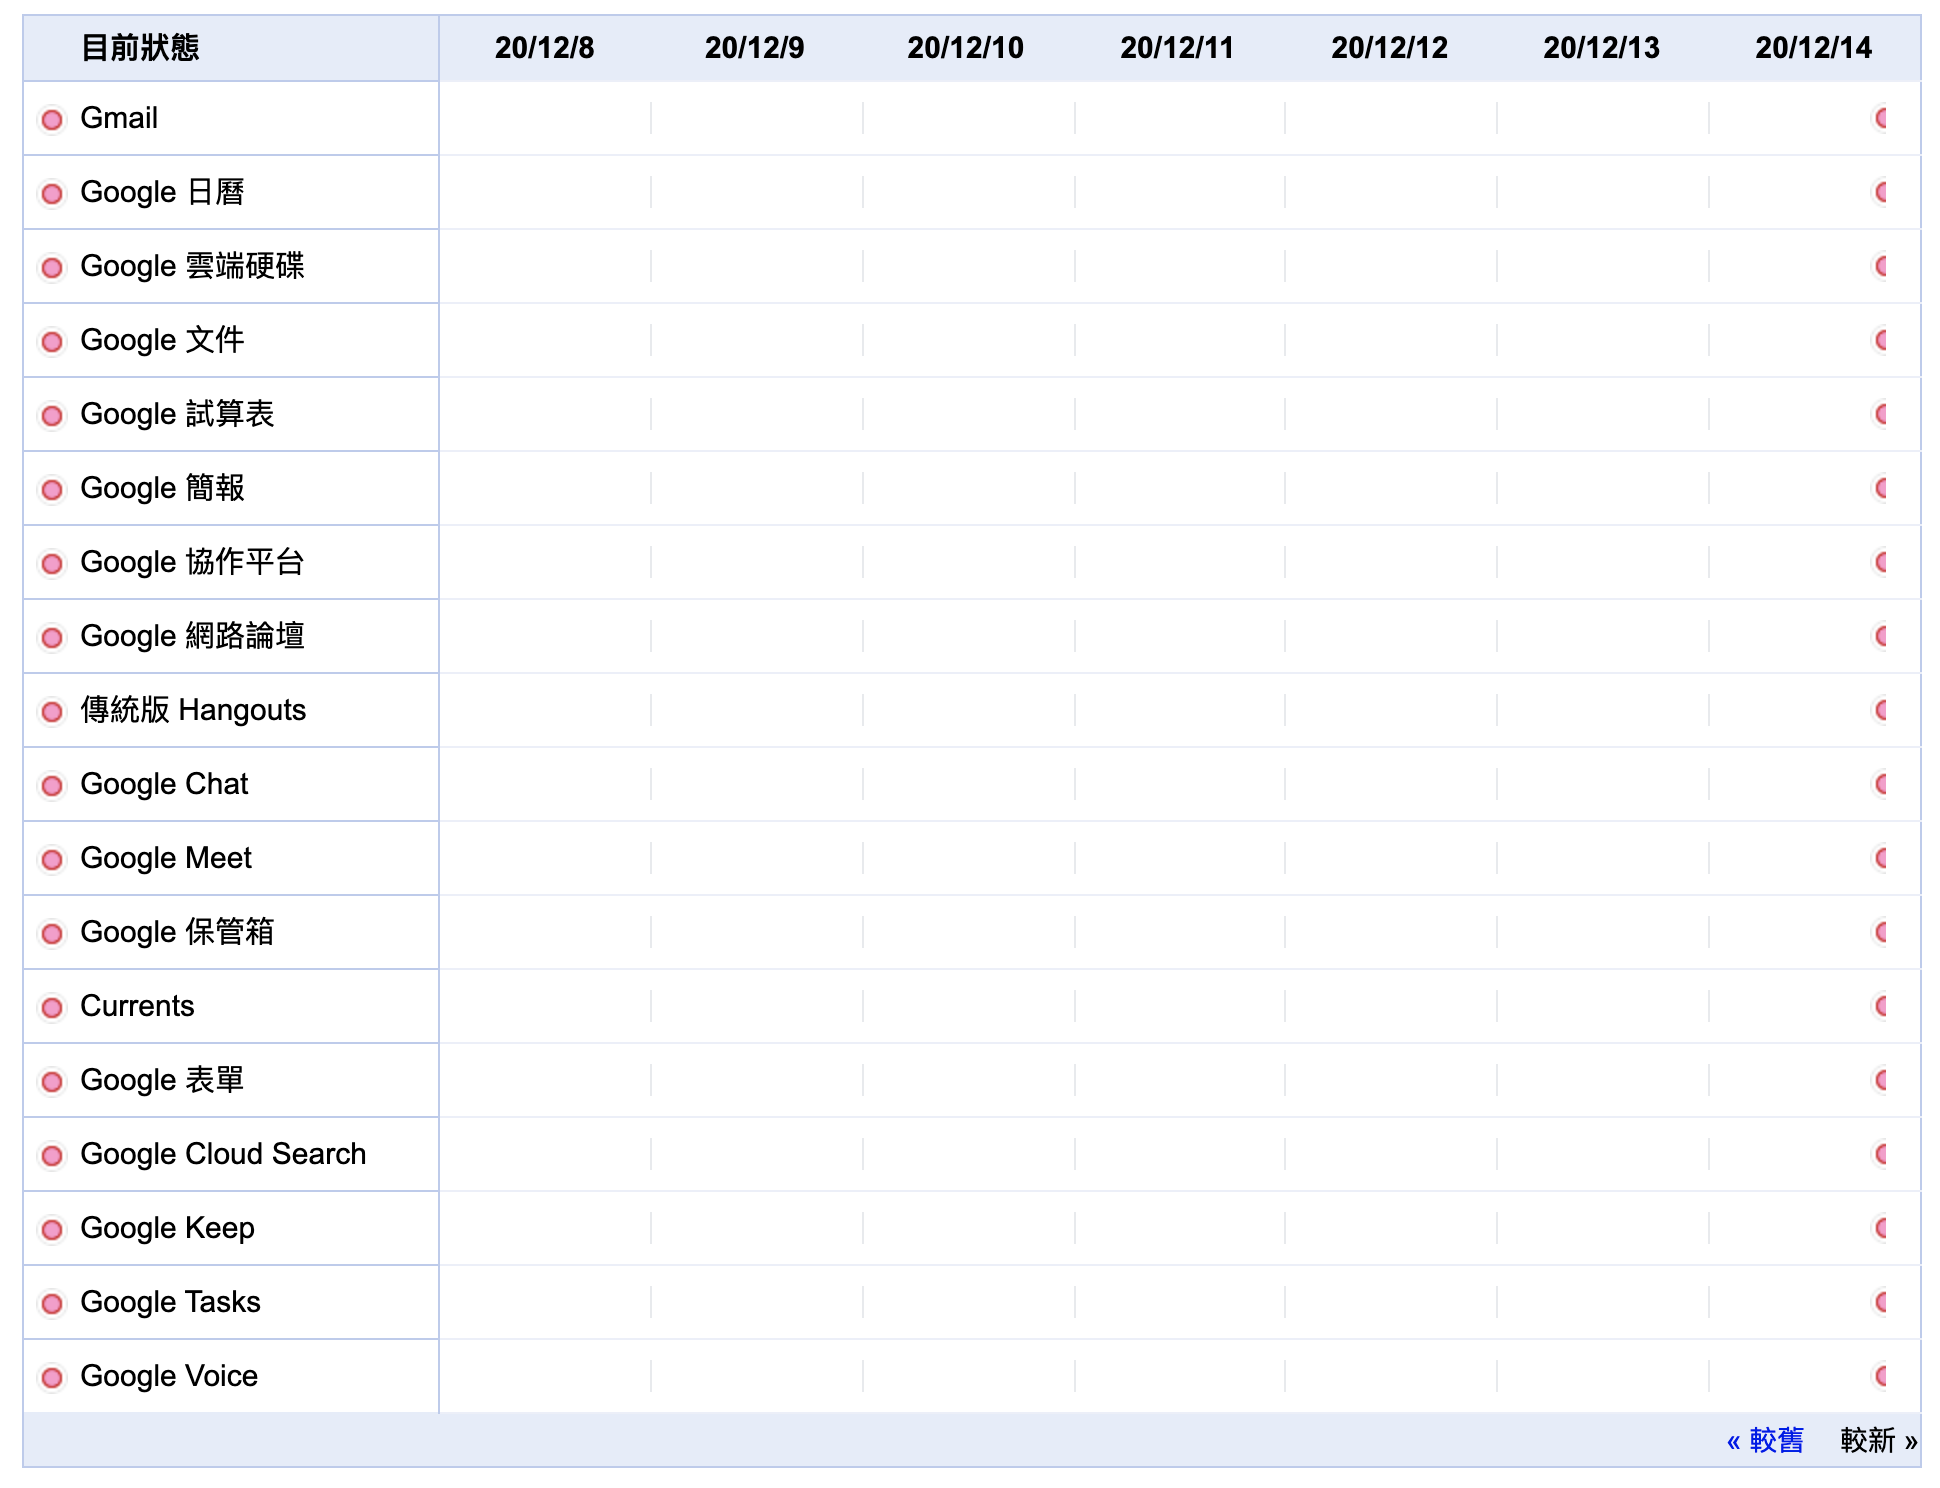The image size is (1940, 1488).
Task: Open the 20/12/14 outage marker for Google Chat
Action: point(1880,785)
